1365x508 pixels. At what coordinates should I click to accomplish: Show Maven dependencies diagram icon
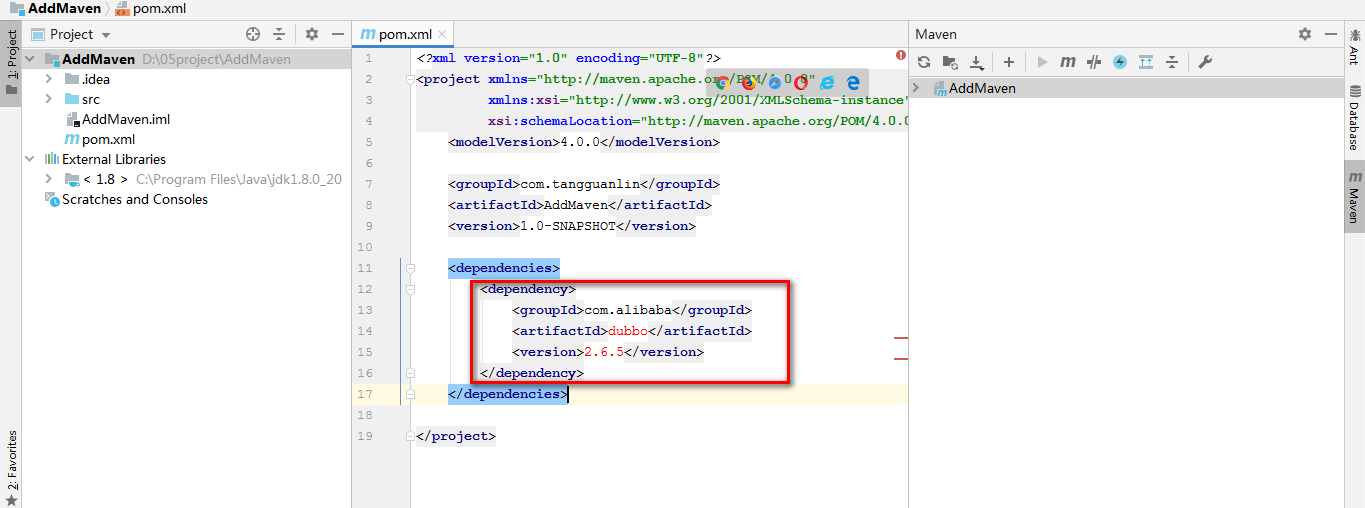click(1146, 62)
